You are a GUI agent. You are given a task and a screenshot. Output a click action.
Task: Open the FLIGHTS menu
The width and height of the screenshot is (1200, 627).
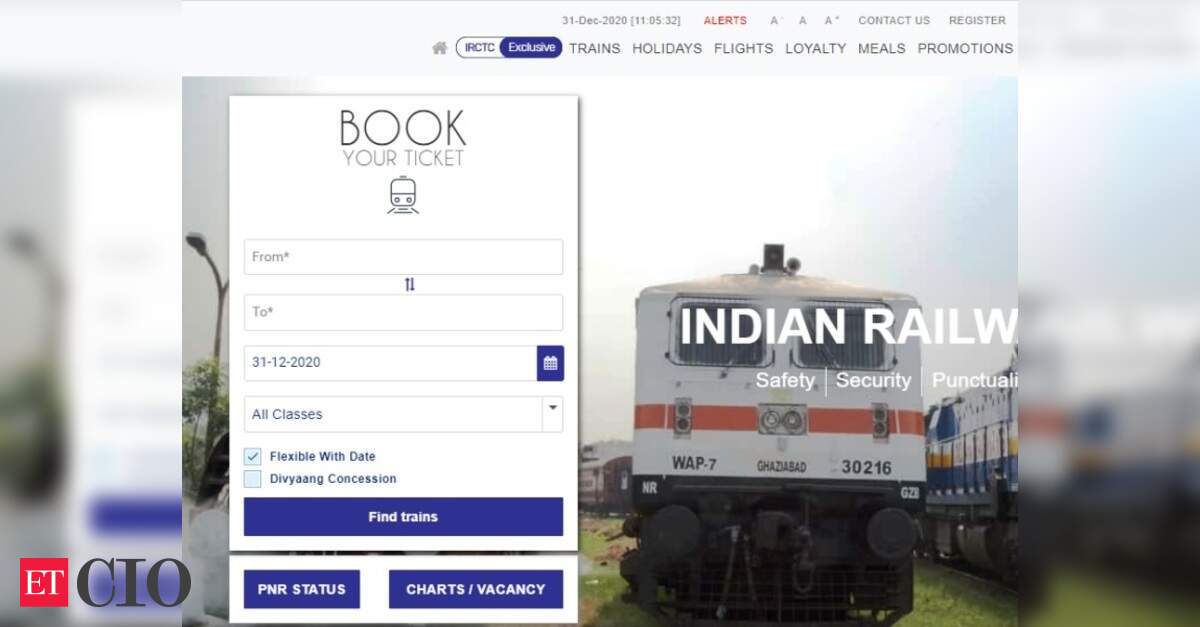[743, 48]
